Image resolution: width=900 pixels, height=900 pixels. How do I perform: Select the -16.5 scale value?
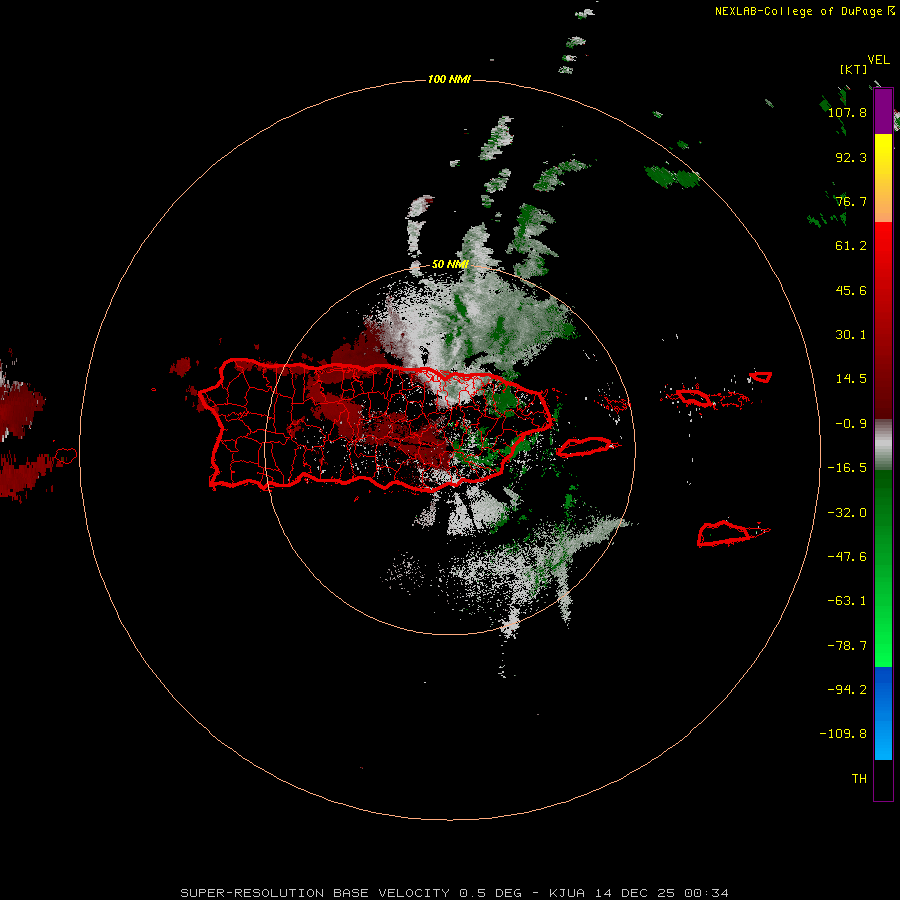click(x=847, y=468)
